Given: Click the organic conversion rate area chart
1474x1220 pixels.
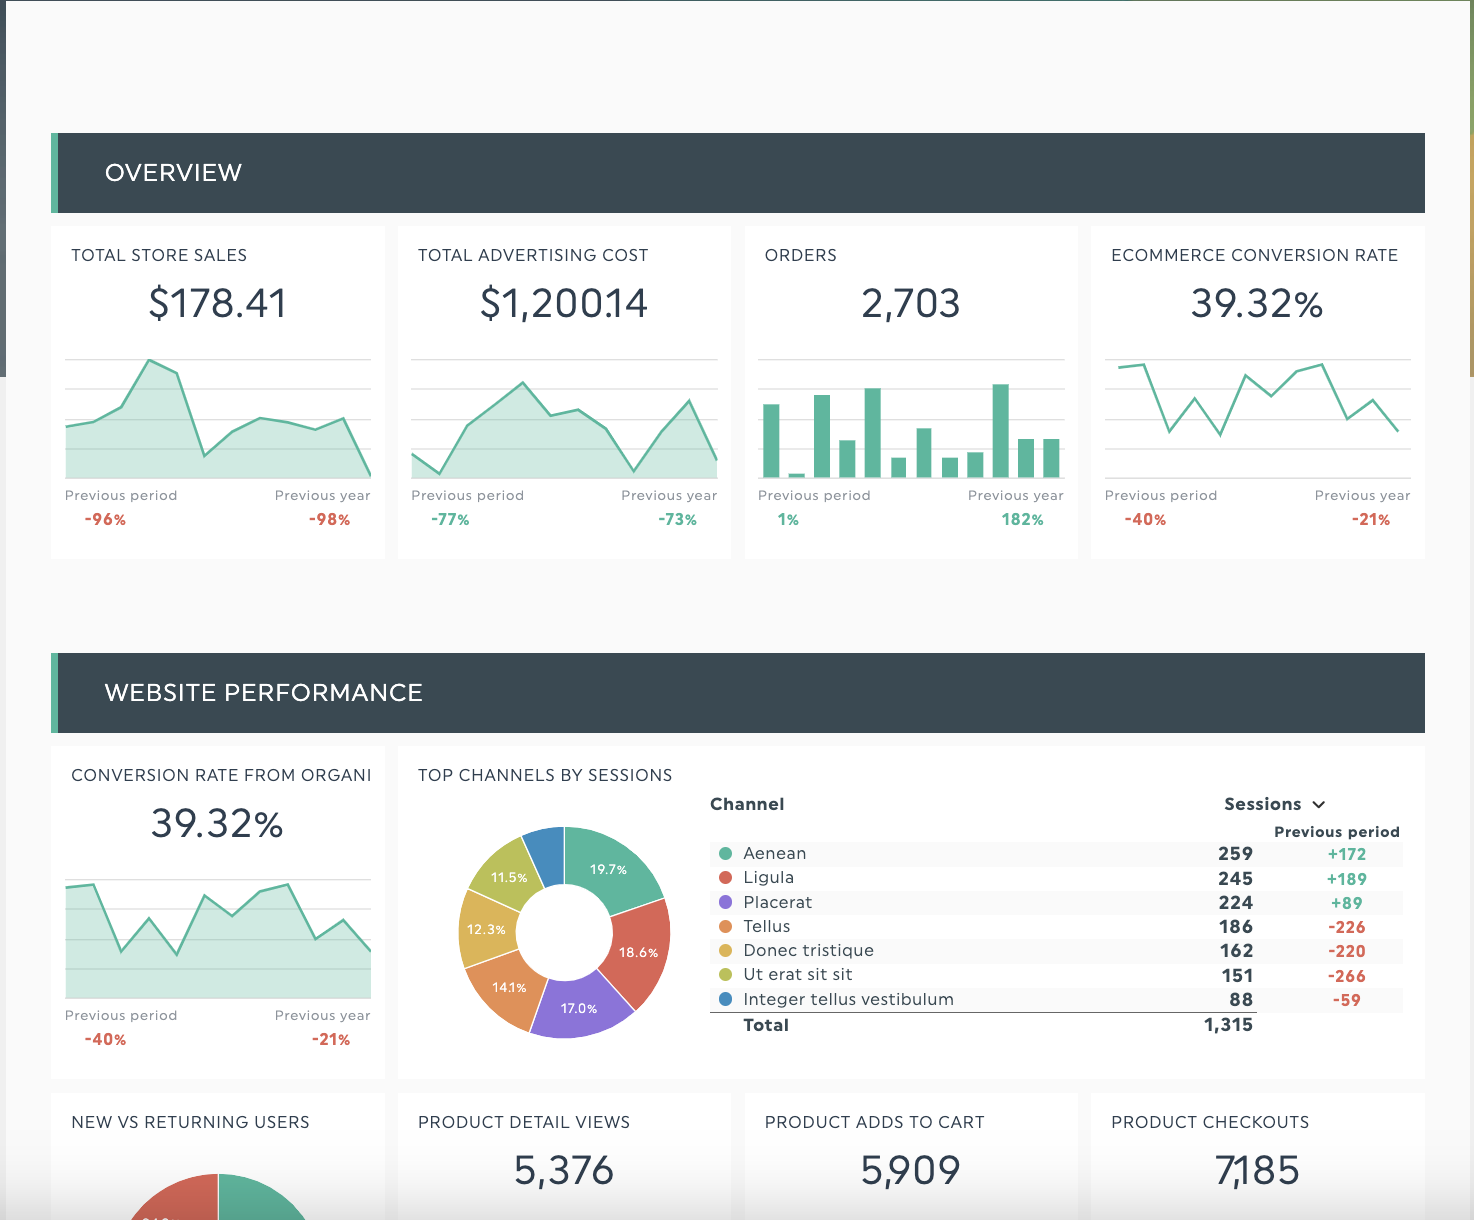Looking at the screenshot, I should [218, 939].
